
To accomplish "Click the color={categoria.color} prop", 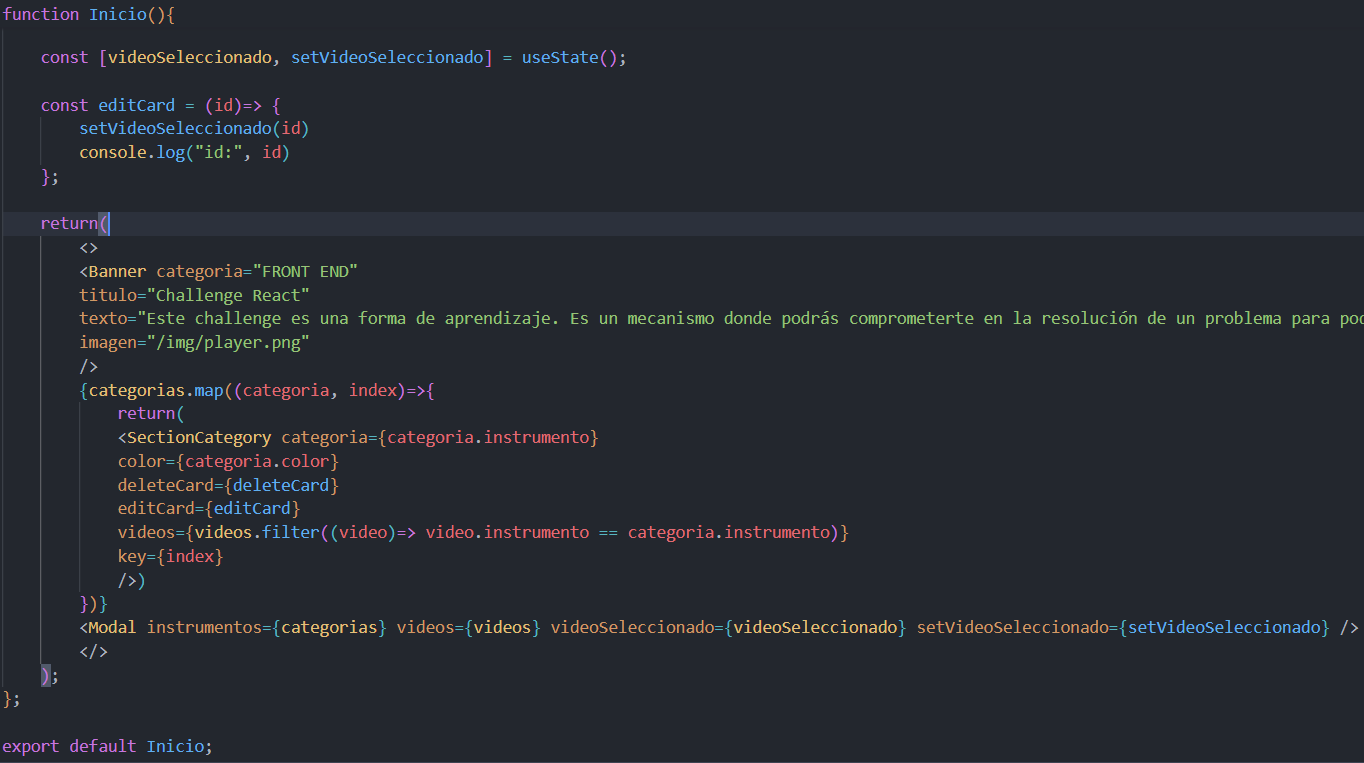I will point(228,462).
